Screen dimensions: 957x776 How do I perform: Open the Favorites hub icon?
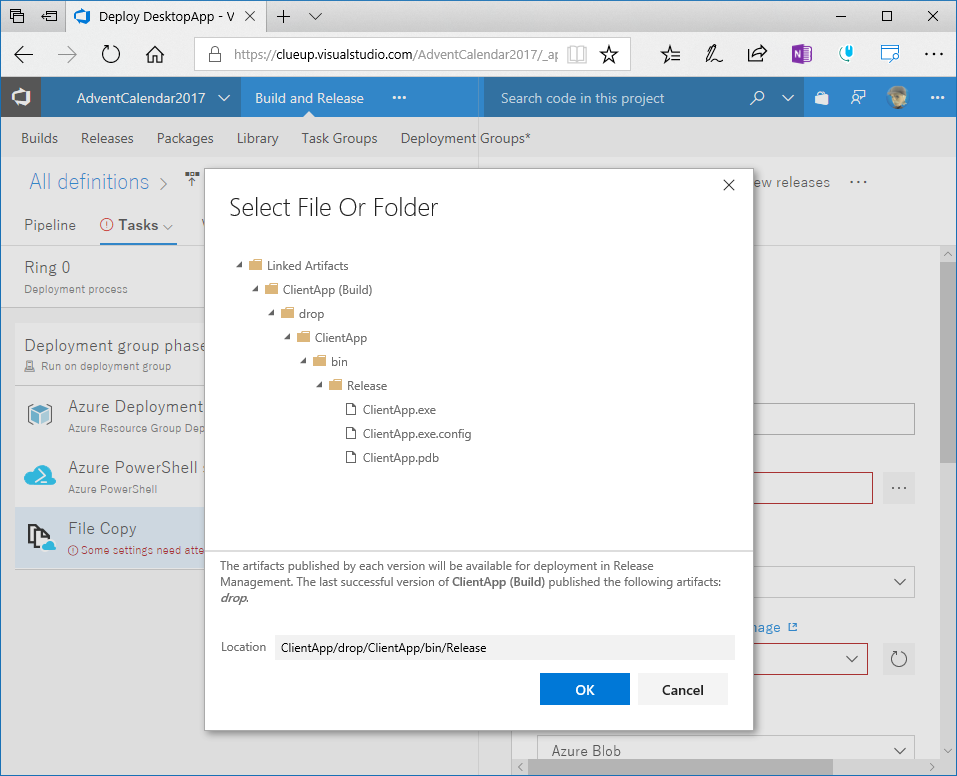[x=670, y=54]
